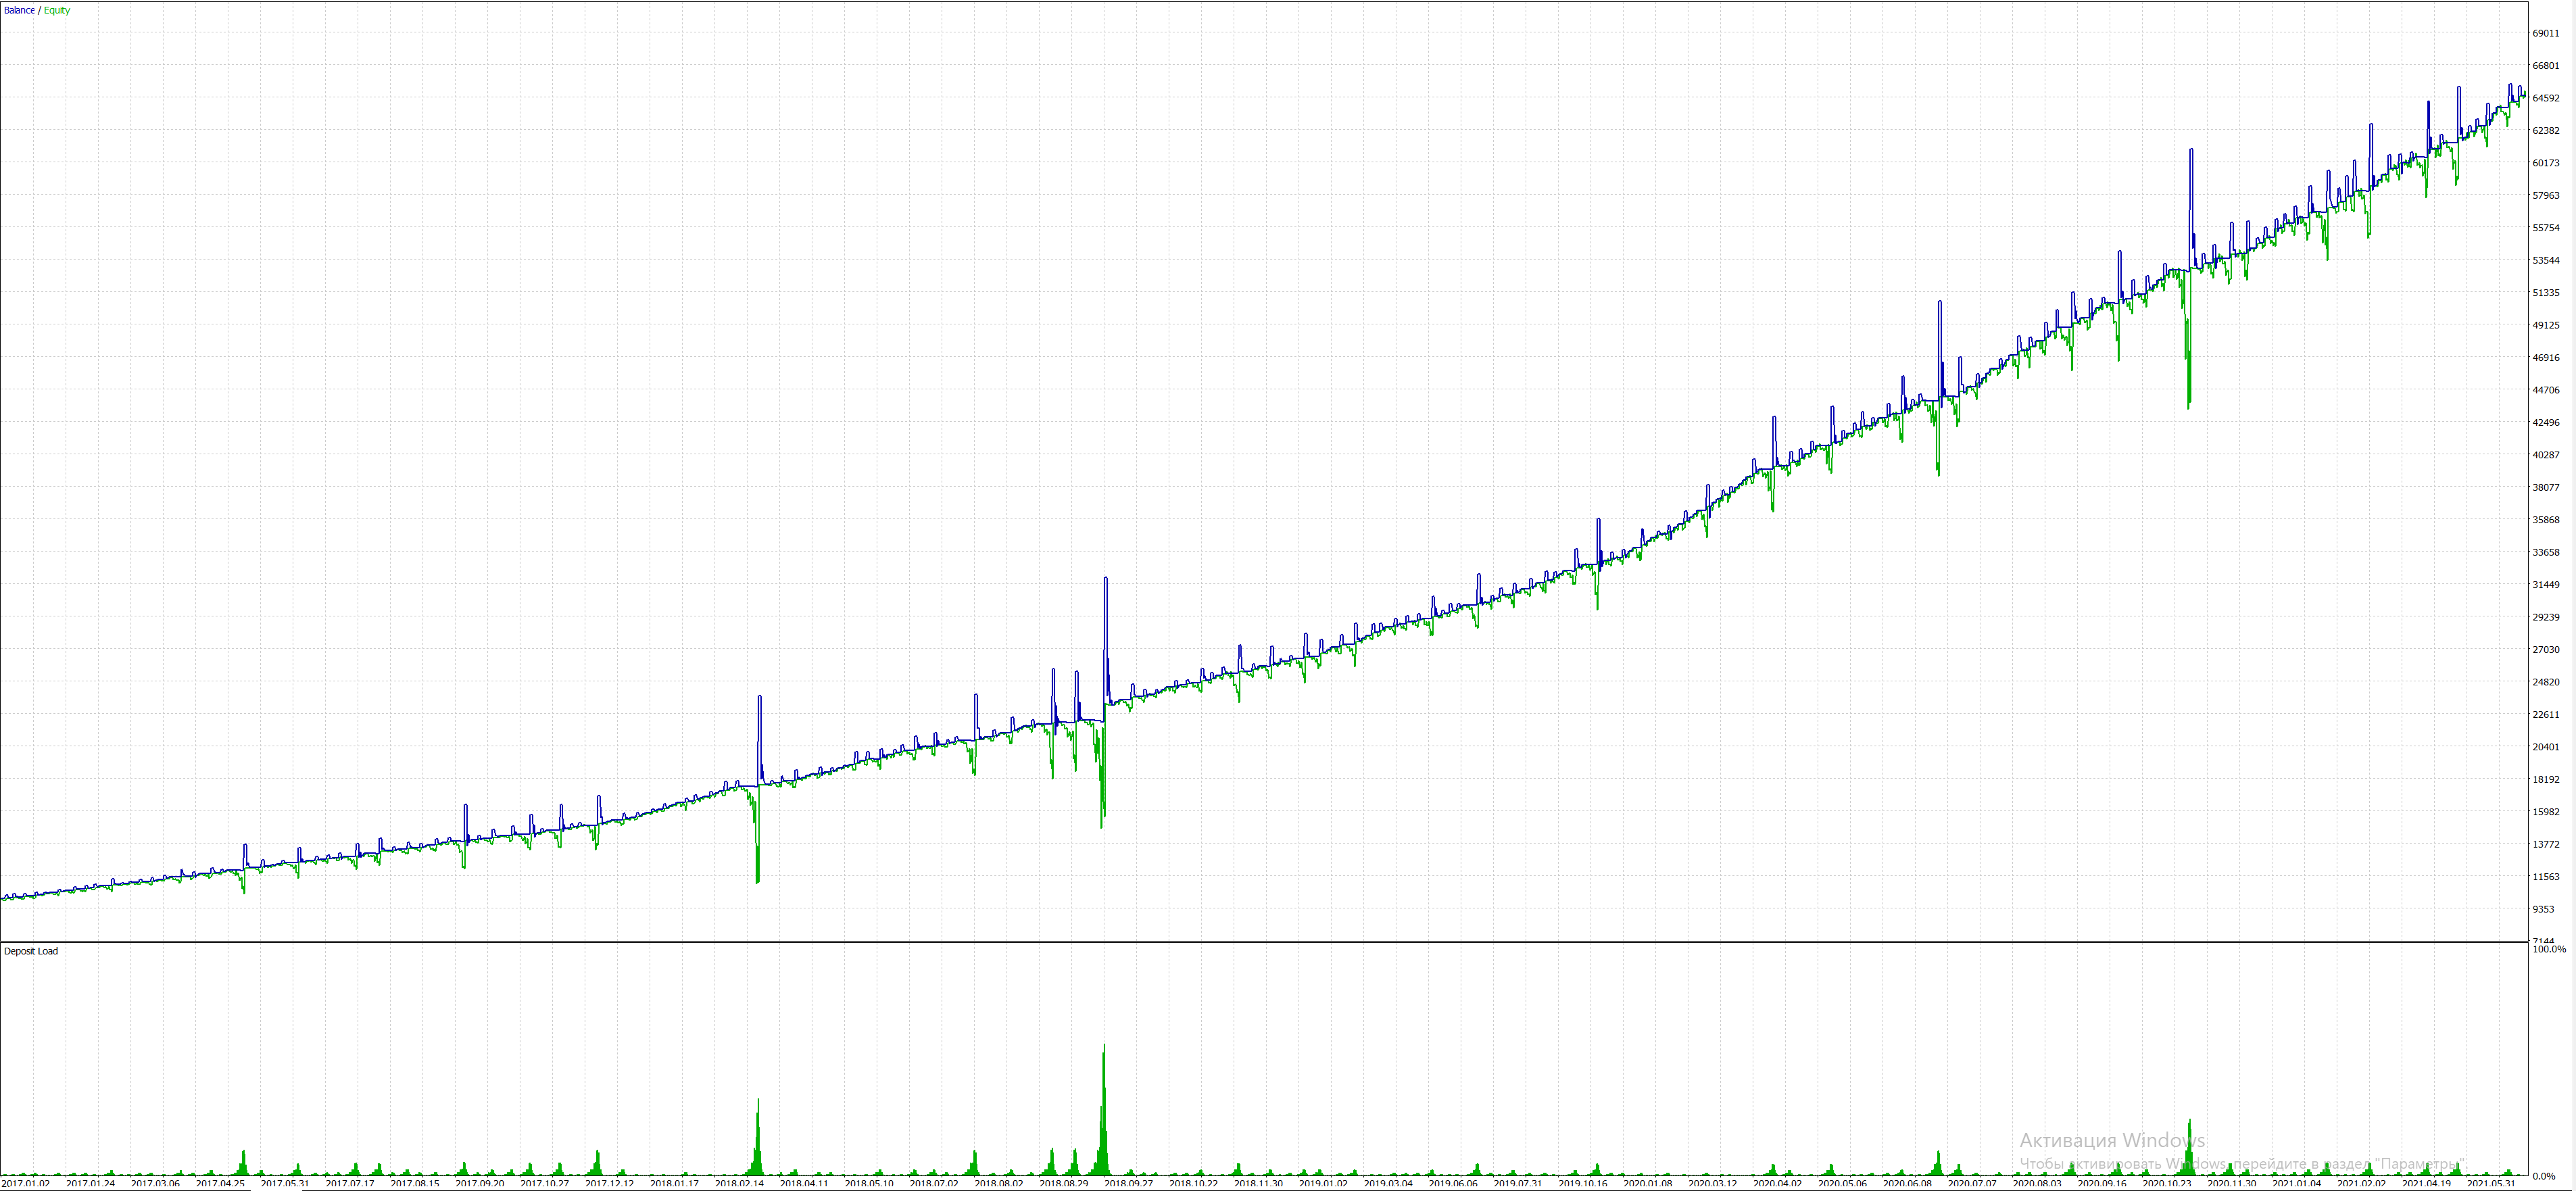Click the Equity legend label
The width and height of the screenshot is (2576, 1191).
point(57,10)
